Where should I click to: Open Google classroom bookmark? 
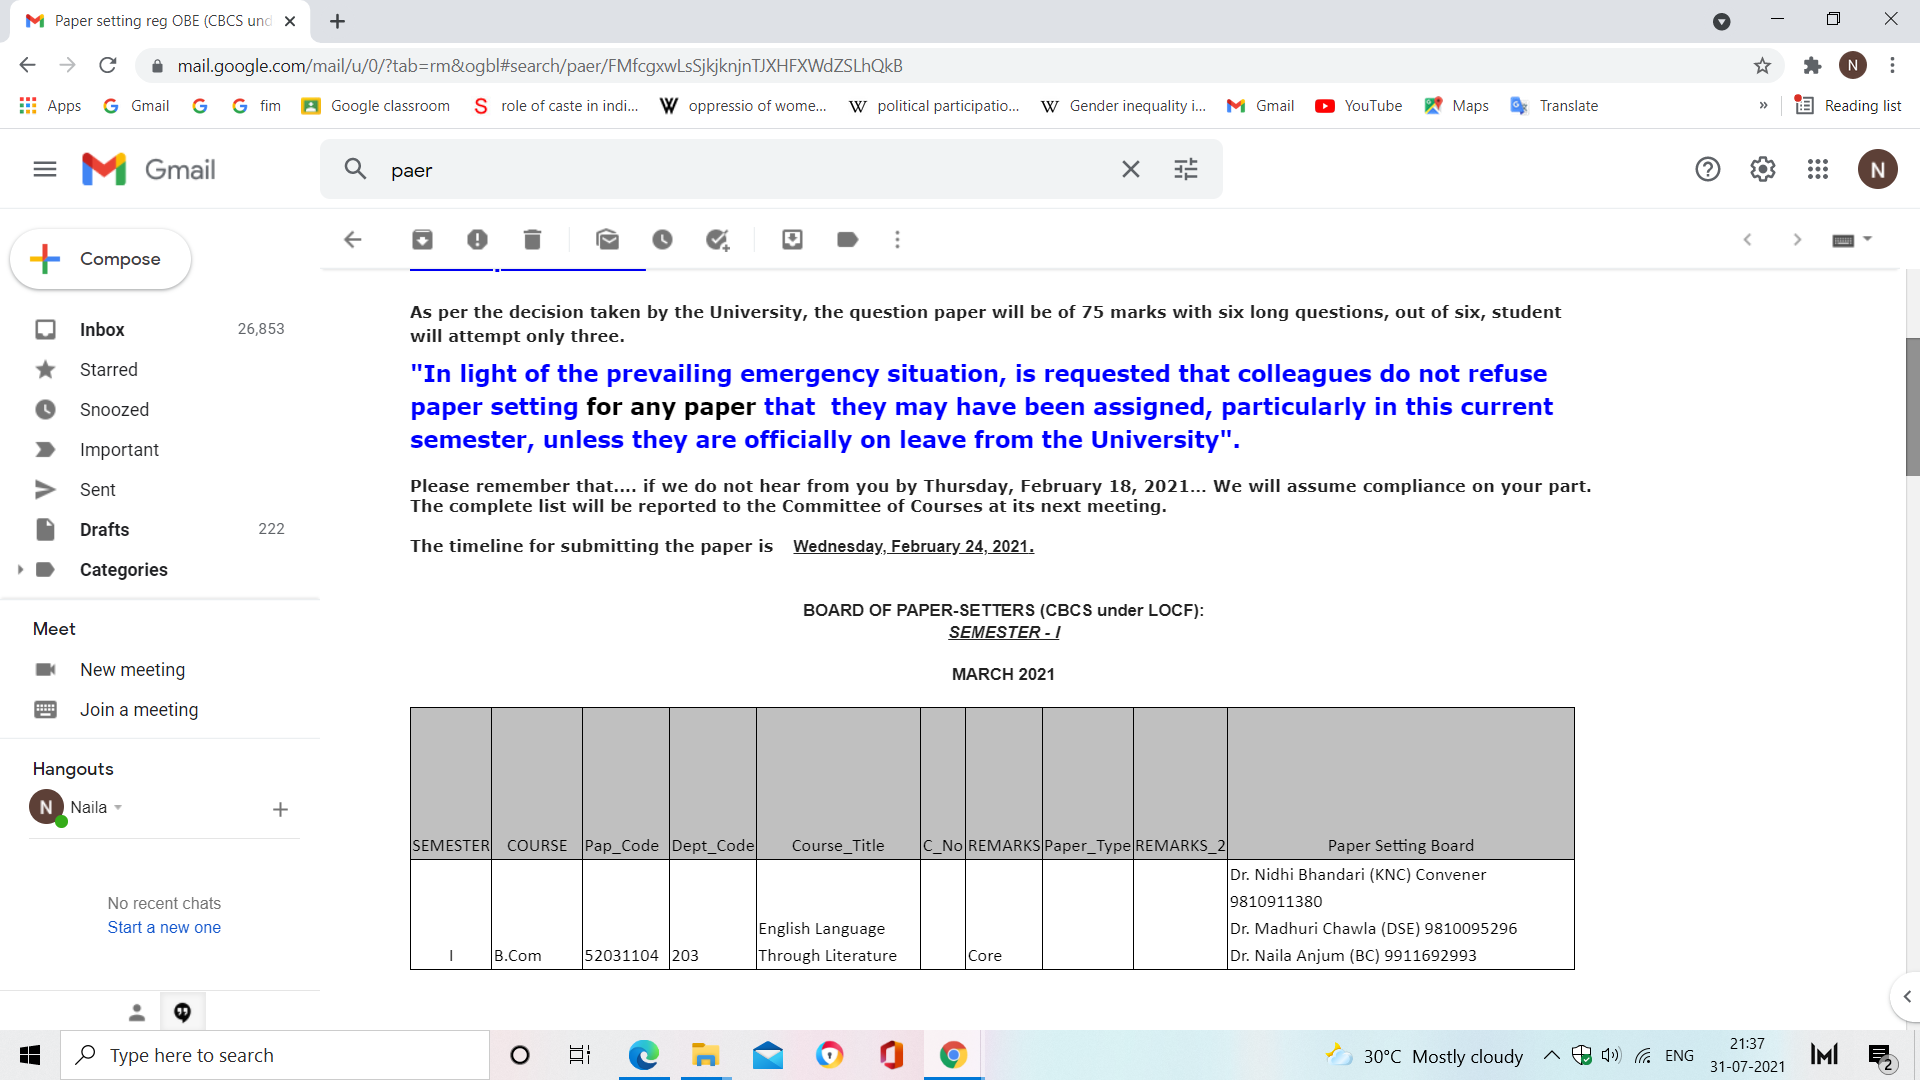click(376, 106)
